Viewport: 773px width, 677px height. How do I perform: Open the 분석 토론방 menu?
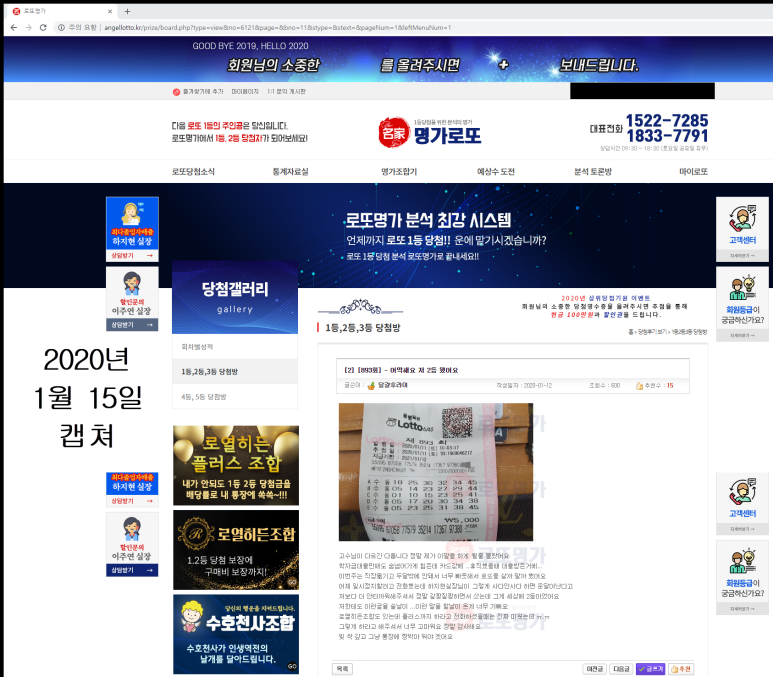[x=593, y=172]
